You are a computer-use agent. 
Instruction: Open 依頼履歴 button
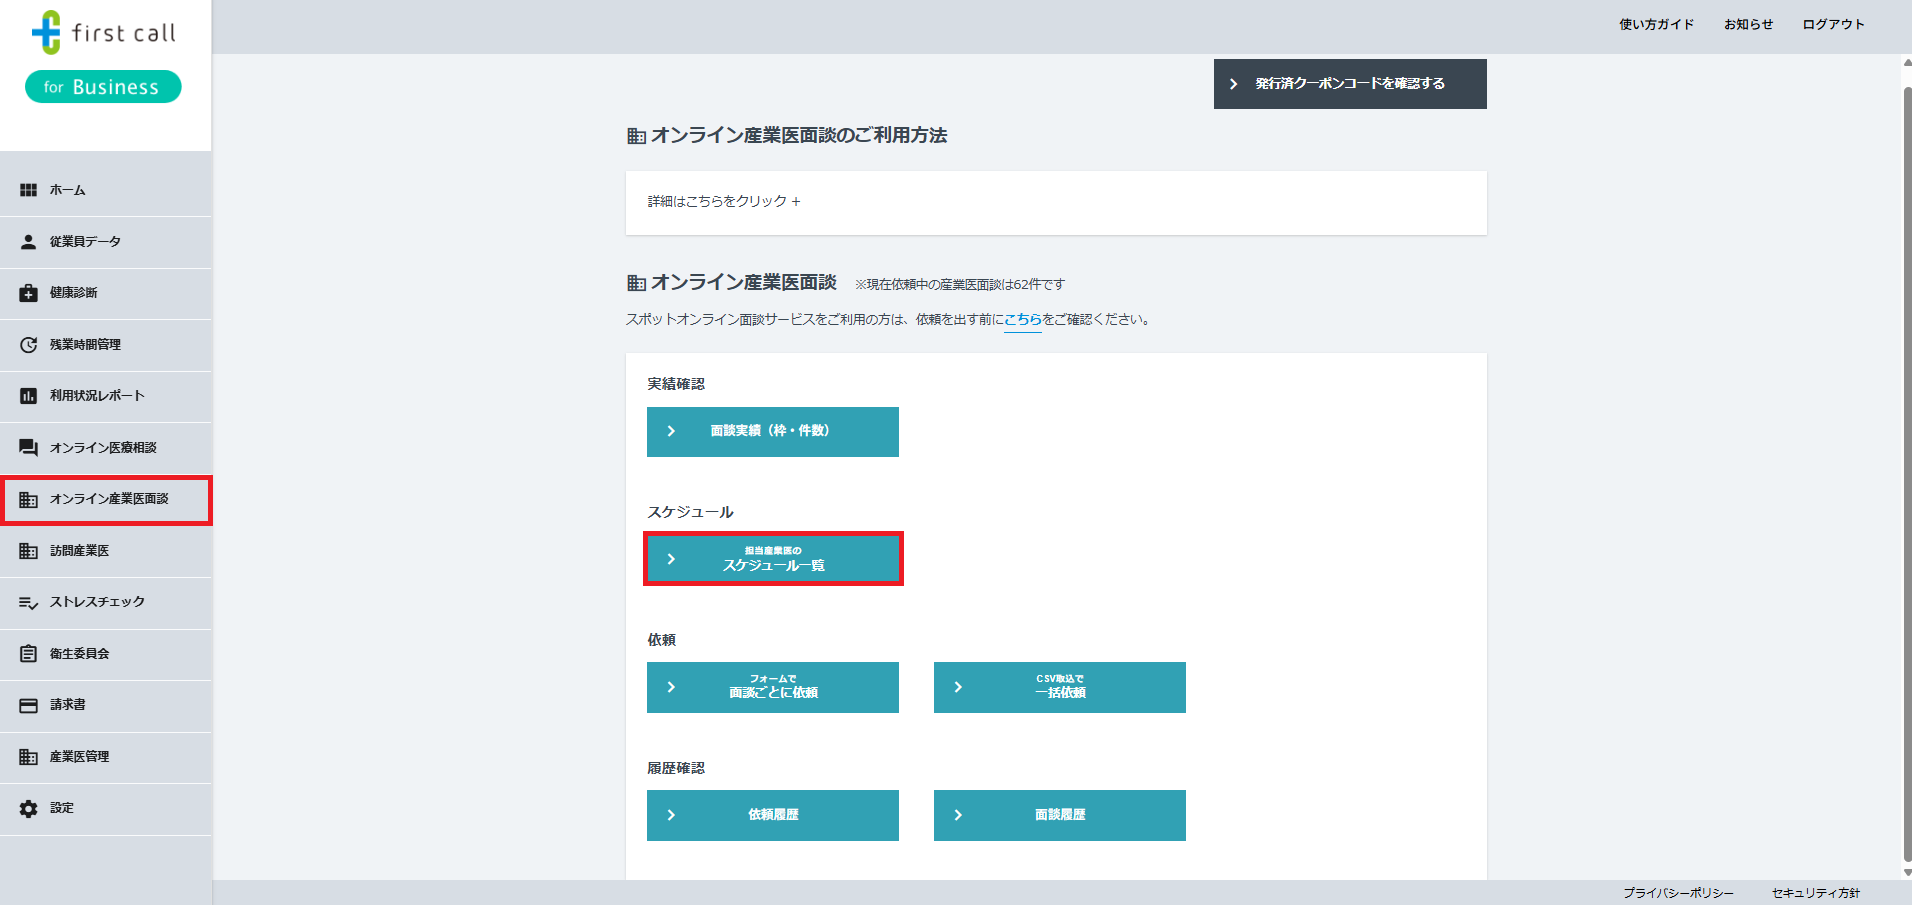(x=773, y=815)
